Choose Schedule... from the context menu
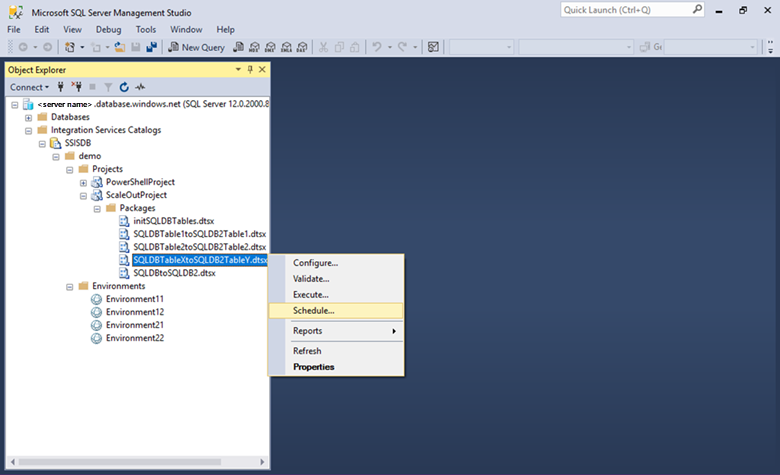The image size is (780, 475). coord(313,310)
